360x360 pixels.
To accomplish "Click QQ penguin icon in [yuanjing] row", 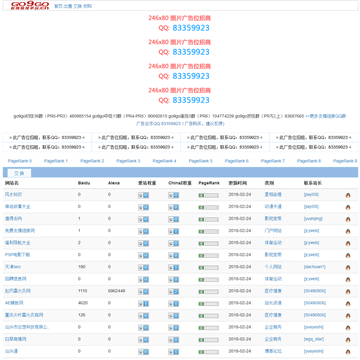I will pos(348,219).
